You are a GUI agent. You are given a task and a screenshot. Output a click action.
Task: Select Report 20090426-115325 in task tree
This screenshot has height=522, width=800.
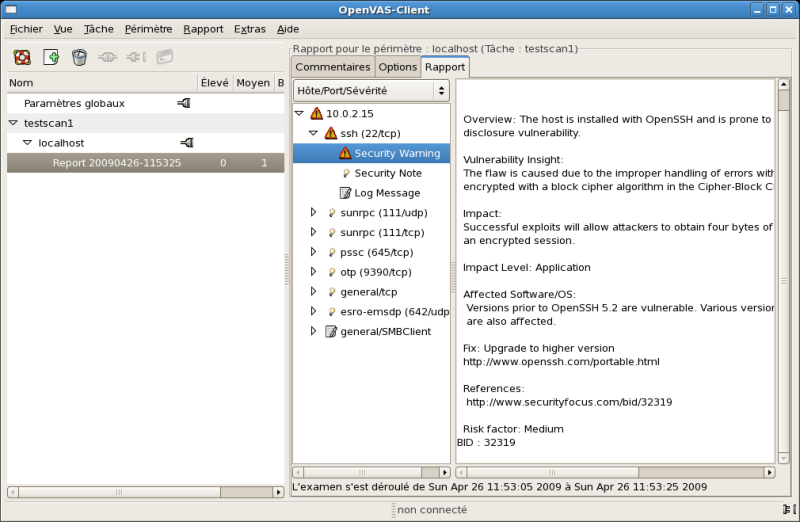point(117,162)
